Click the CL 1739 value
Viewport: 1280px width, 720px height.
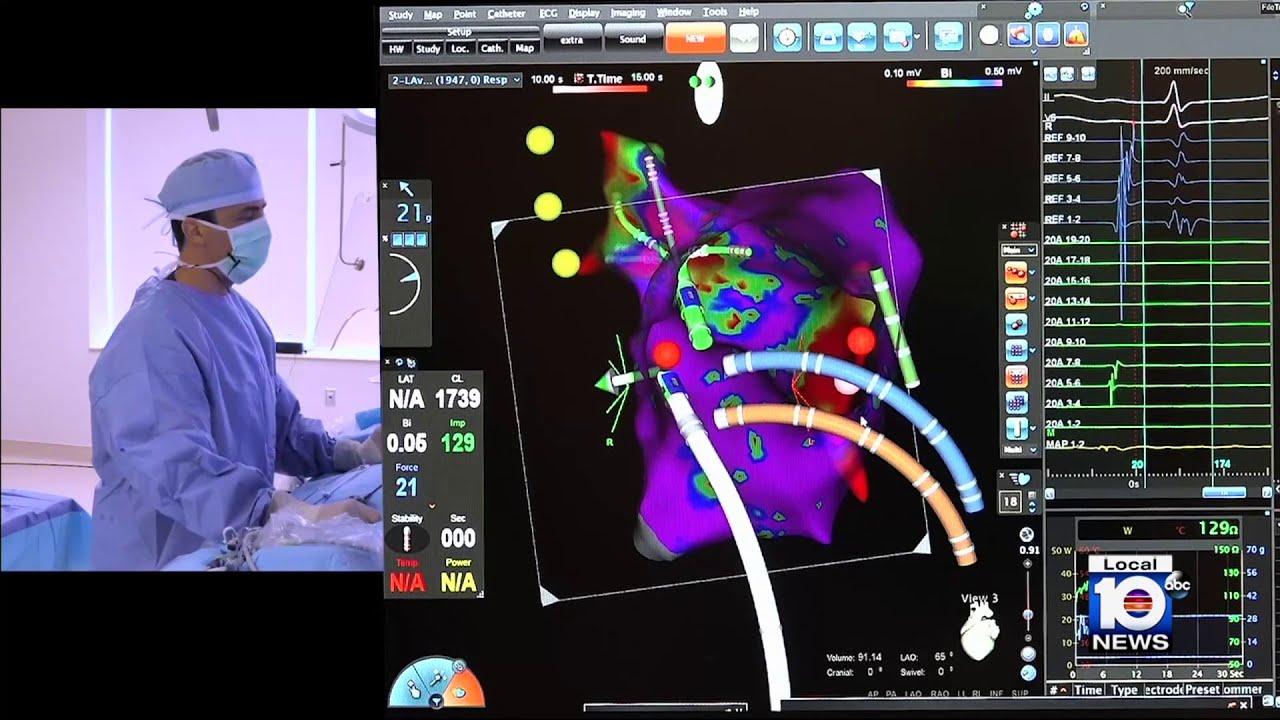(x=457, y=399)
